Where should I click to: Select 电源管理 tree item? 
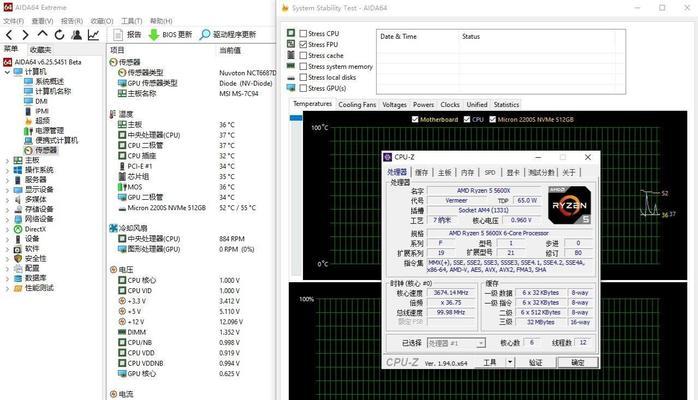pyautogui.click(x=49, y=130)
